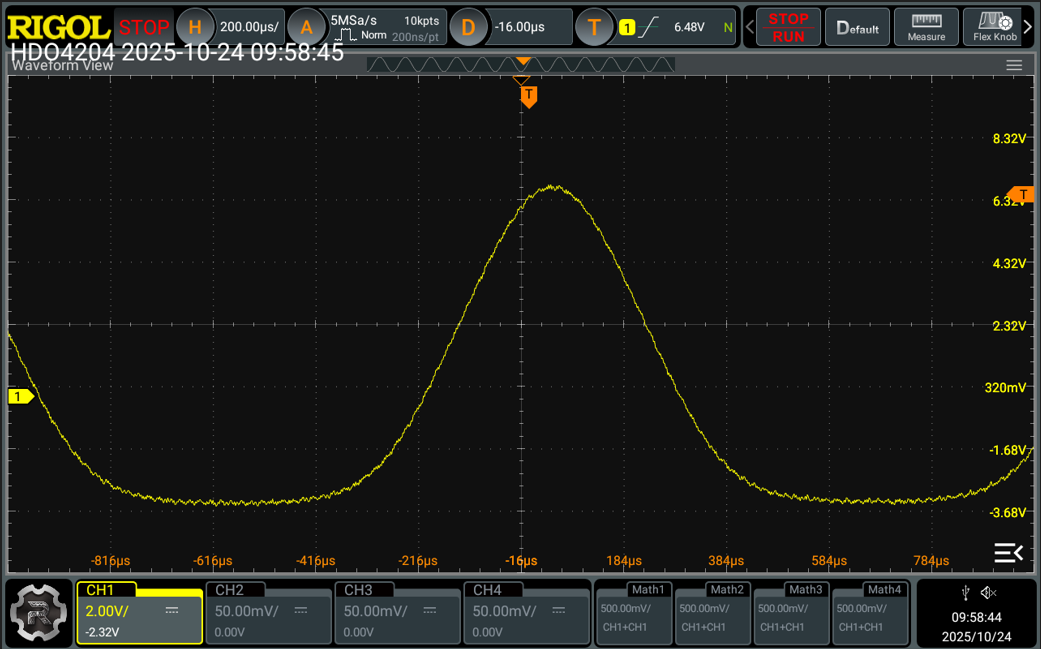Screen dimensions: 1041x649
Task: Click the RIGOL logo
Action: [58, 27]
